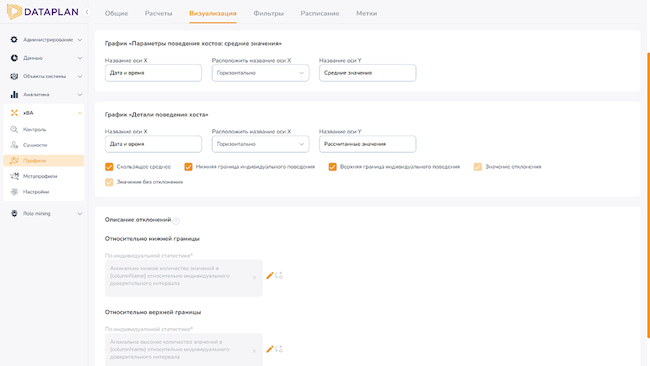Clear the lower boundary description with X
This screenshot has height=366, width=650.
coord(254,278)
